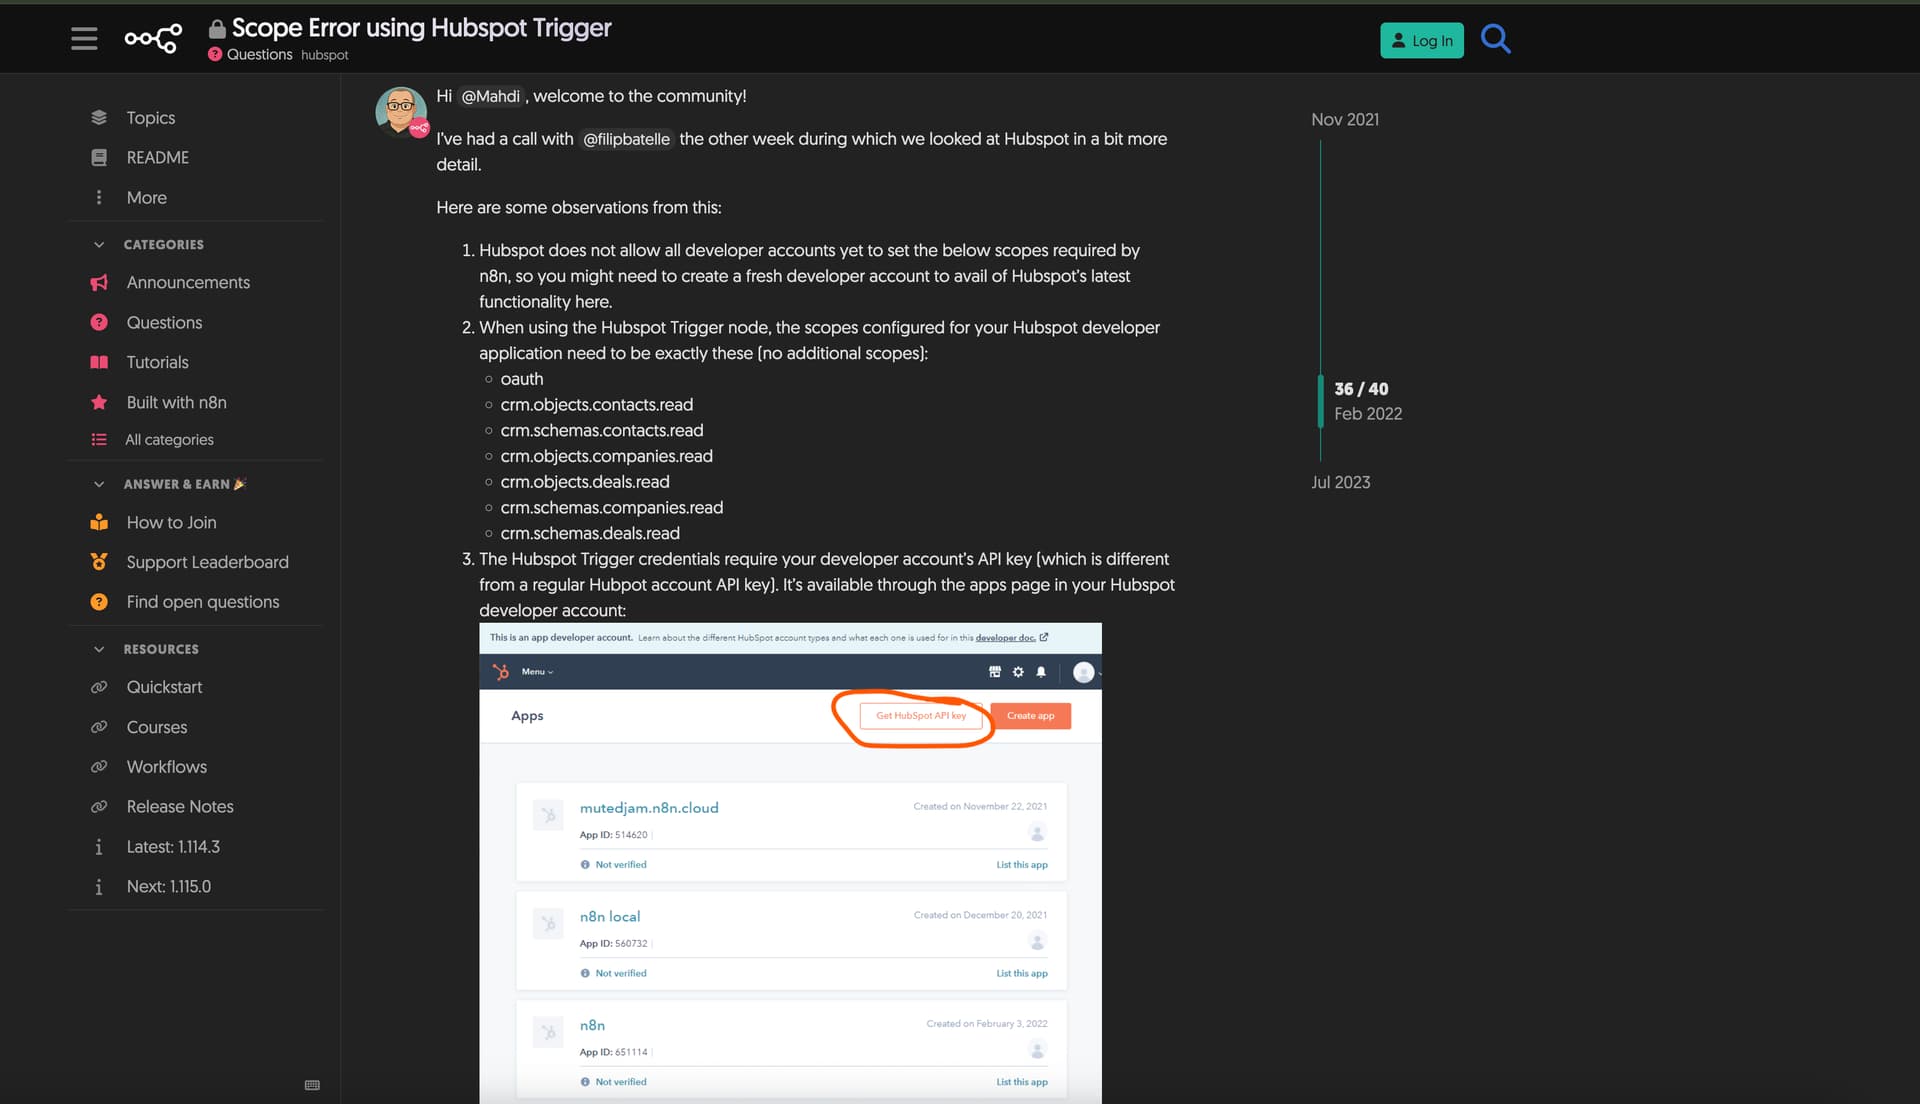This screenshot has height=1104, width=1920.
Task: Collapse the Resources section chevron
Action: click(x=99, y=649)
